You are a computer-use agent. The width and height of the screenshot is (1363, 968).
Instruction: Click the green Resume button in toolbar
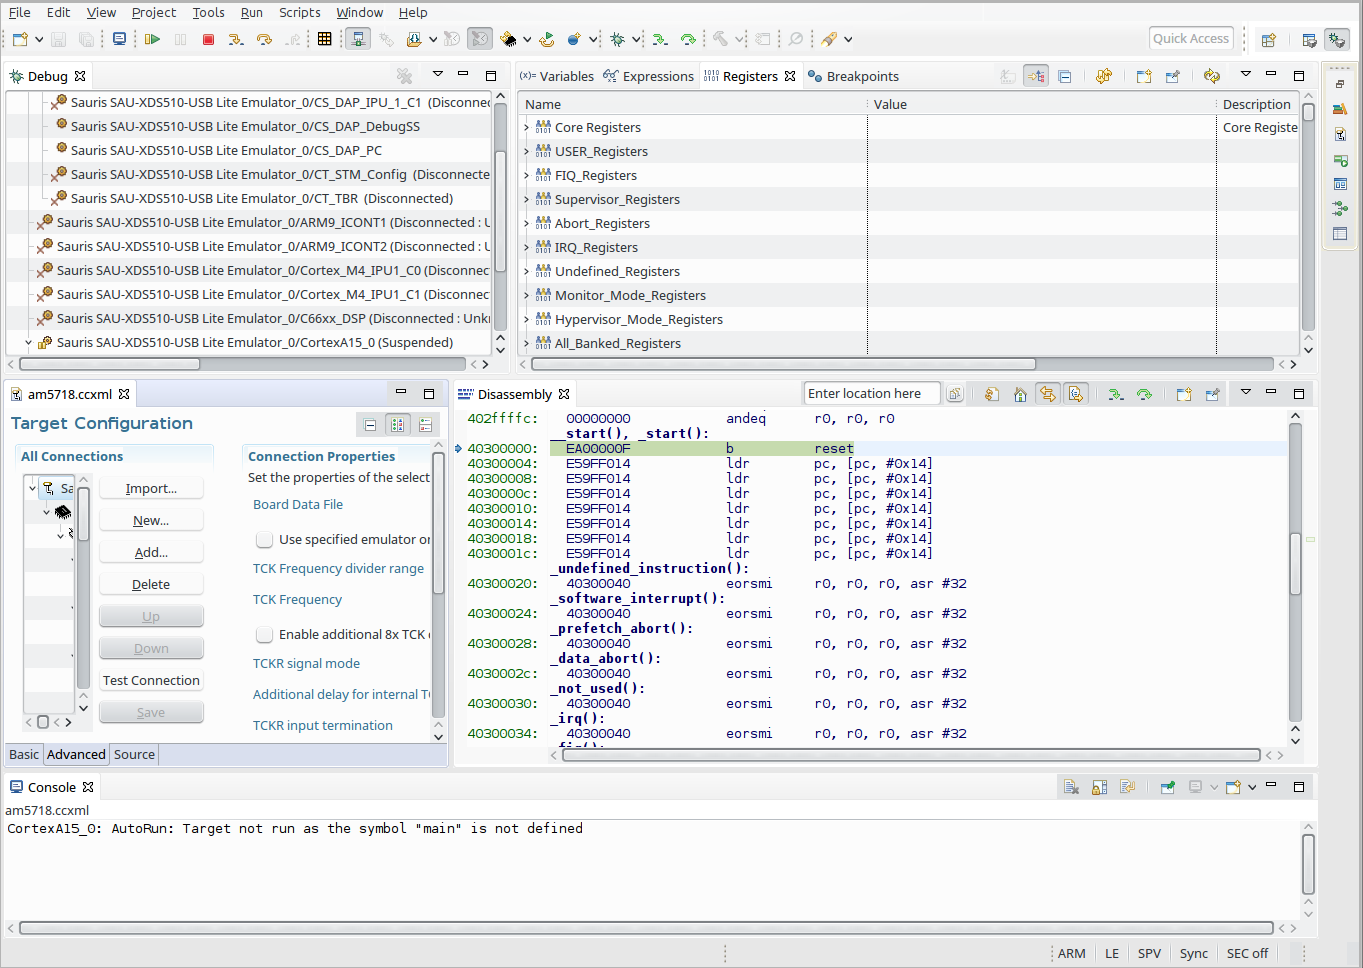152,39
